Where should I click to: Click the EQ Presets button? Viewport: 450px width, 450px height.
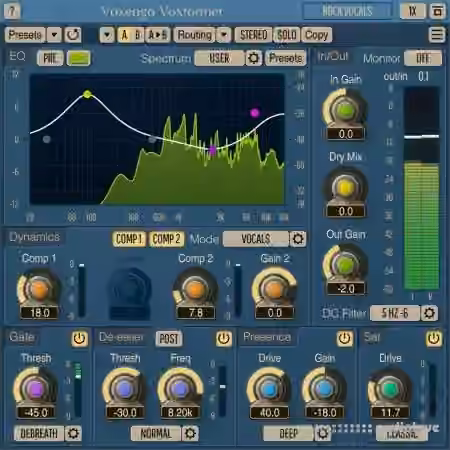click(286, 58)
